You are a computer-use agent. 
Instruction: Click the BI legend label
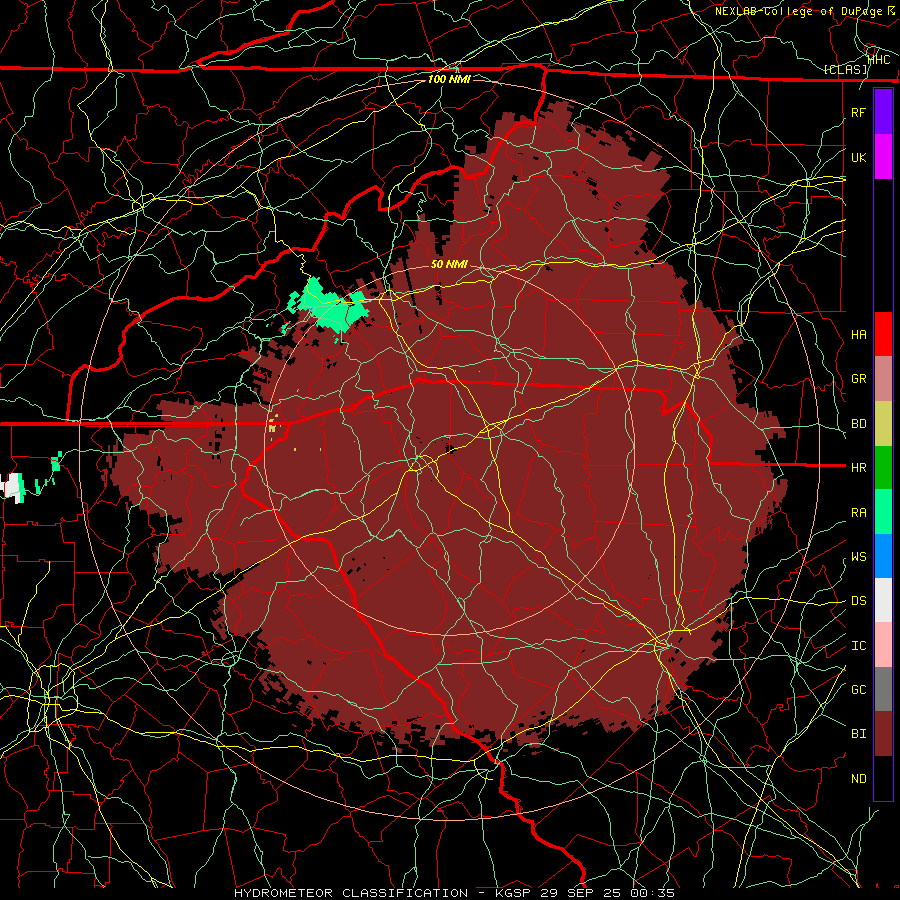[859, 734]
